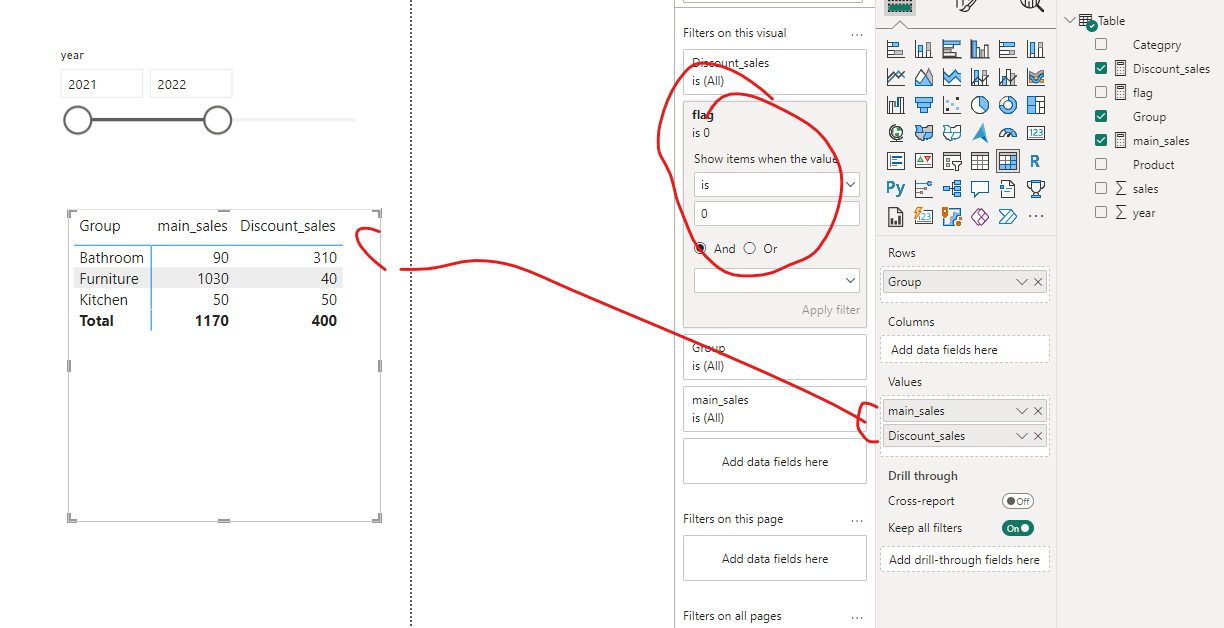Insert a Card 123 visual
The image size is (1224, 628).
[1036, 133]
